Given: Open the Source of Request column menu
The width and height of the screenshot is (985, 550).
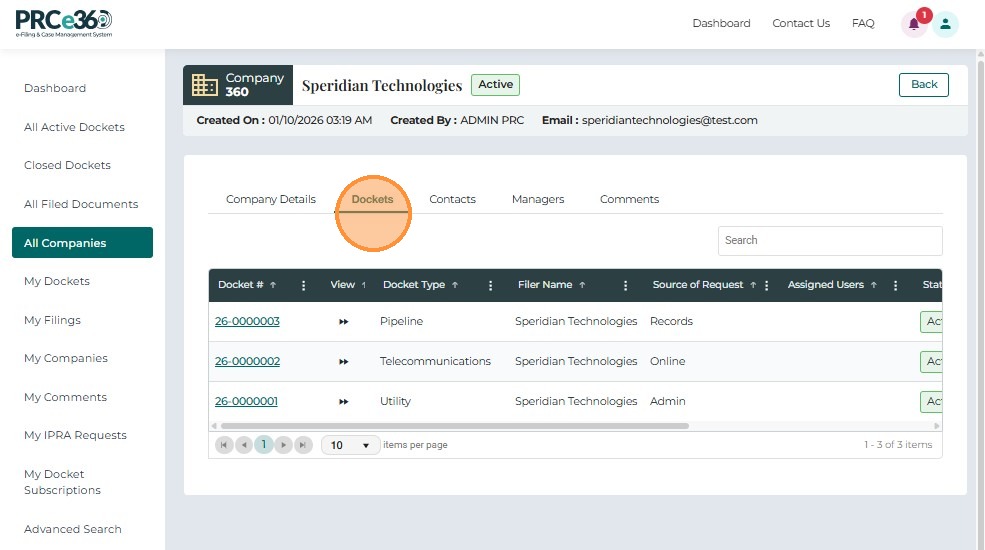Looking at the screenshot, I should tap(767, 285).
